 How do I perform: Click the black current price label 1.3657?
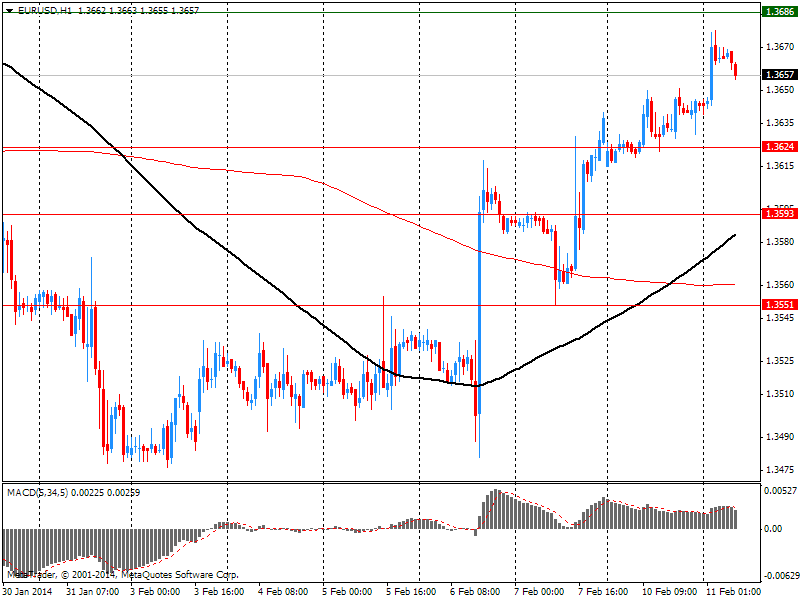tap(780, 74)
